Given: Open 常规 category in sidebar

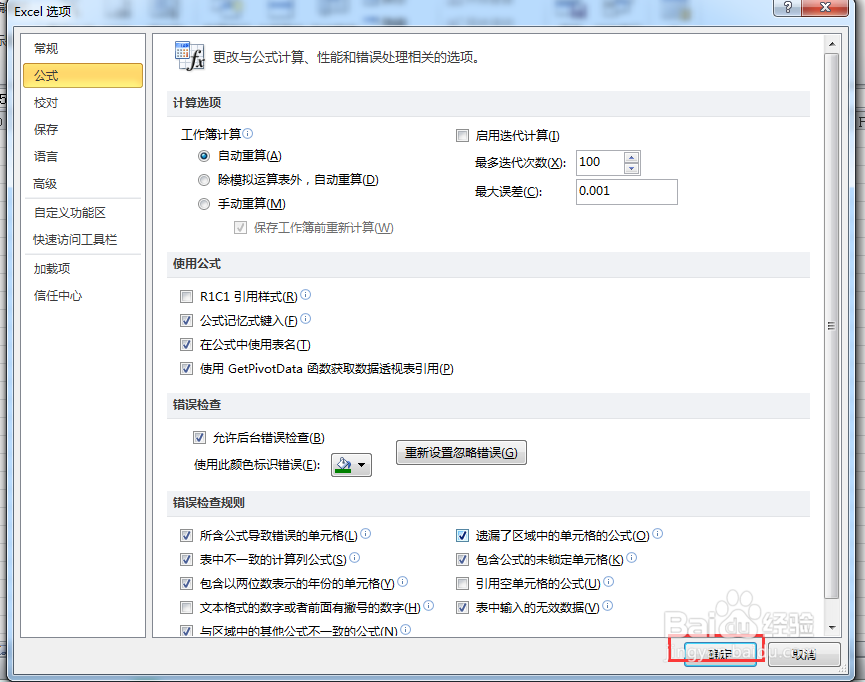Looking at the screenshot, I should (83, 49).
